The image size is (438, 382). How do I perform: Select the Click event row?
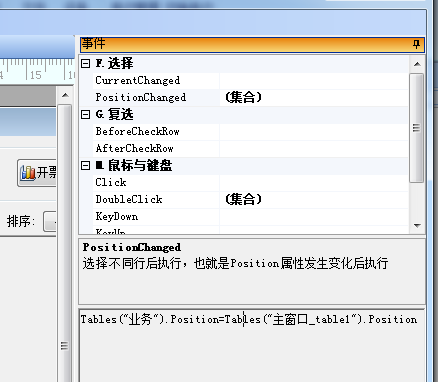pos(250,182)
